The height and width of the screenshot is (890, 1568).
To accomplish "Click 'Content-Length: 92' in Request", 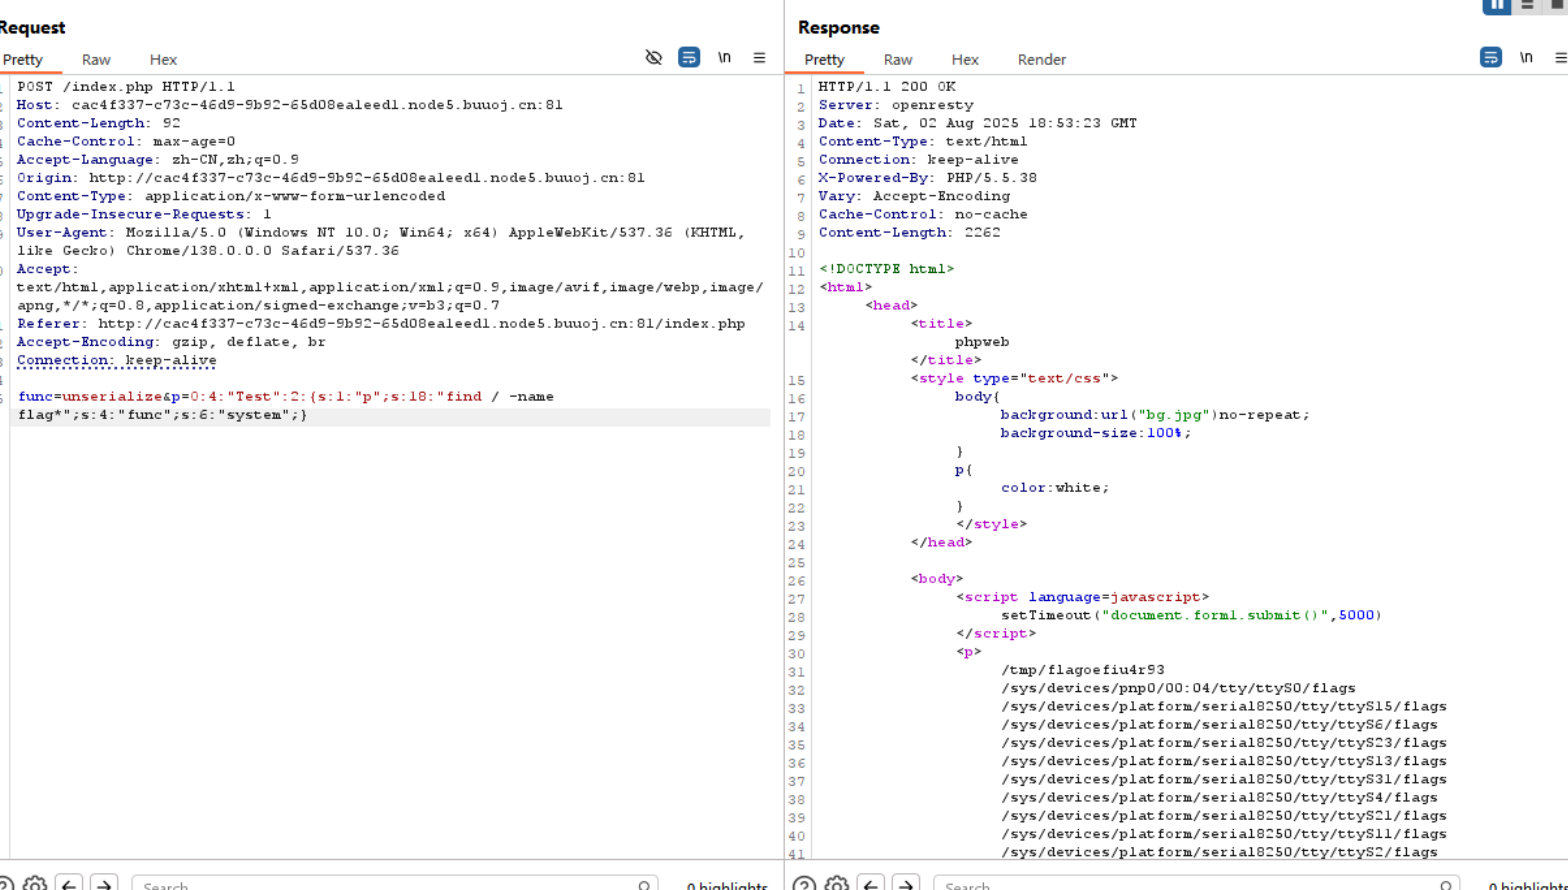I will (x=99, y=123).
